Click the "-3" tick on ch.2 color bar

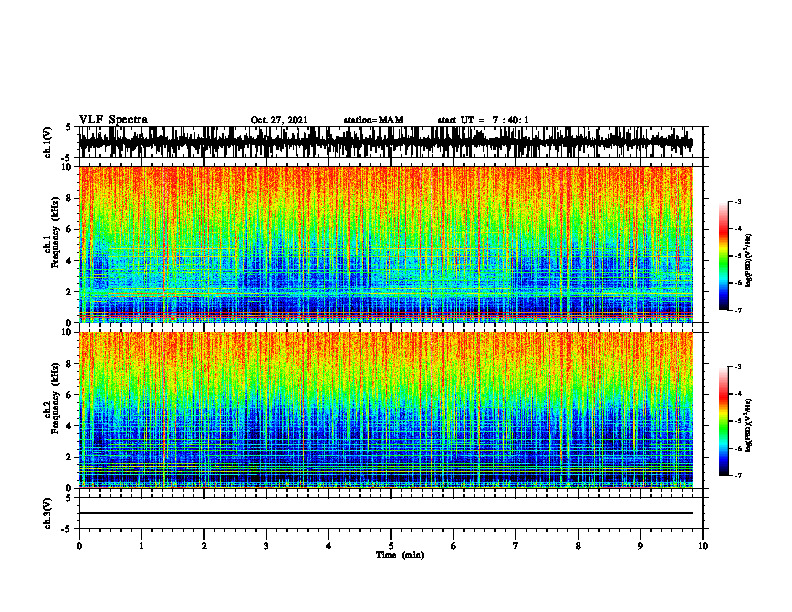click(737, 367)
